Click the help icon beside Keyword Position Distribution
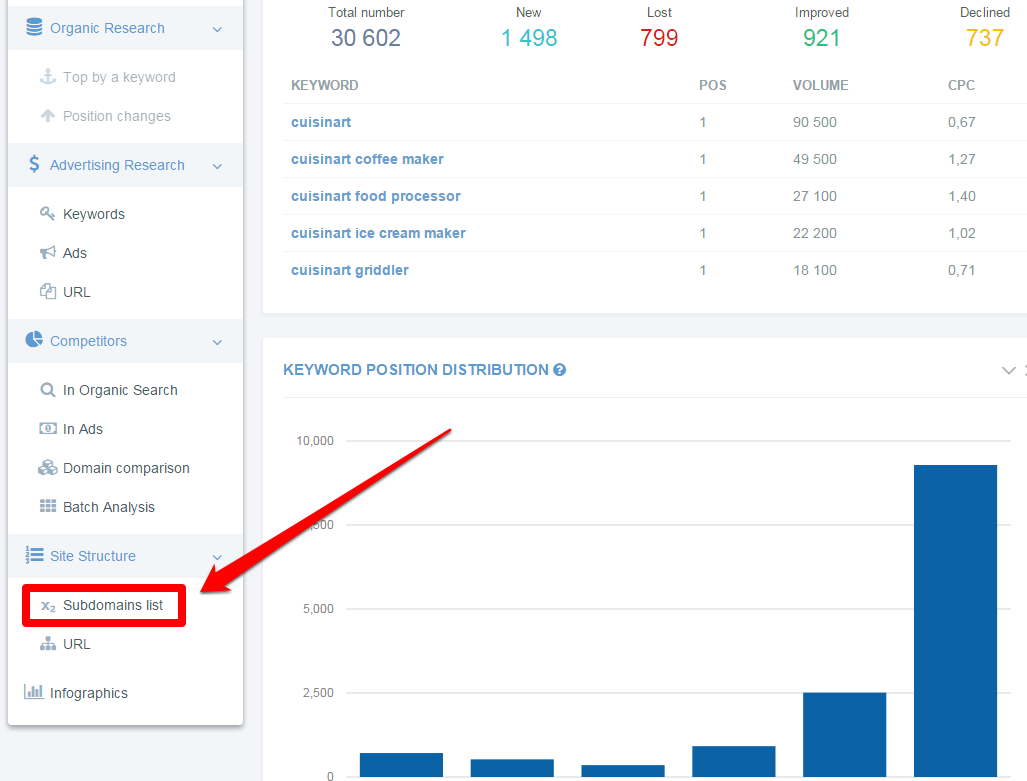1027x781 pixels. tap(559, 370)
